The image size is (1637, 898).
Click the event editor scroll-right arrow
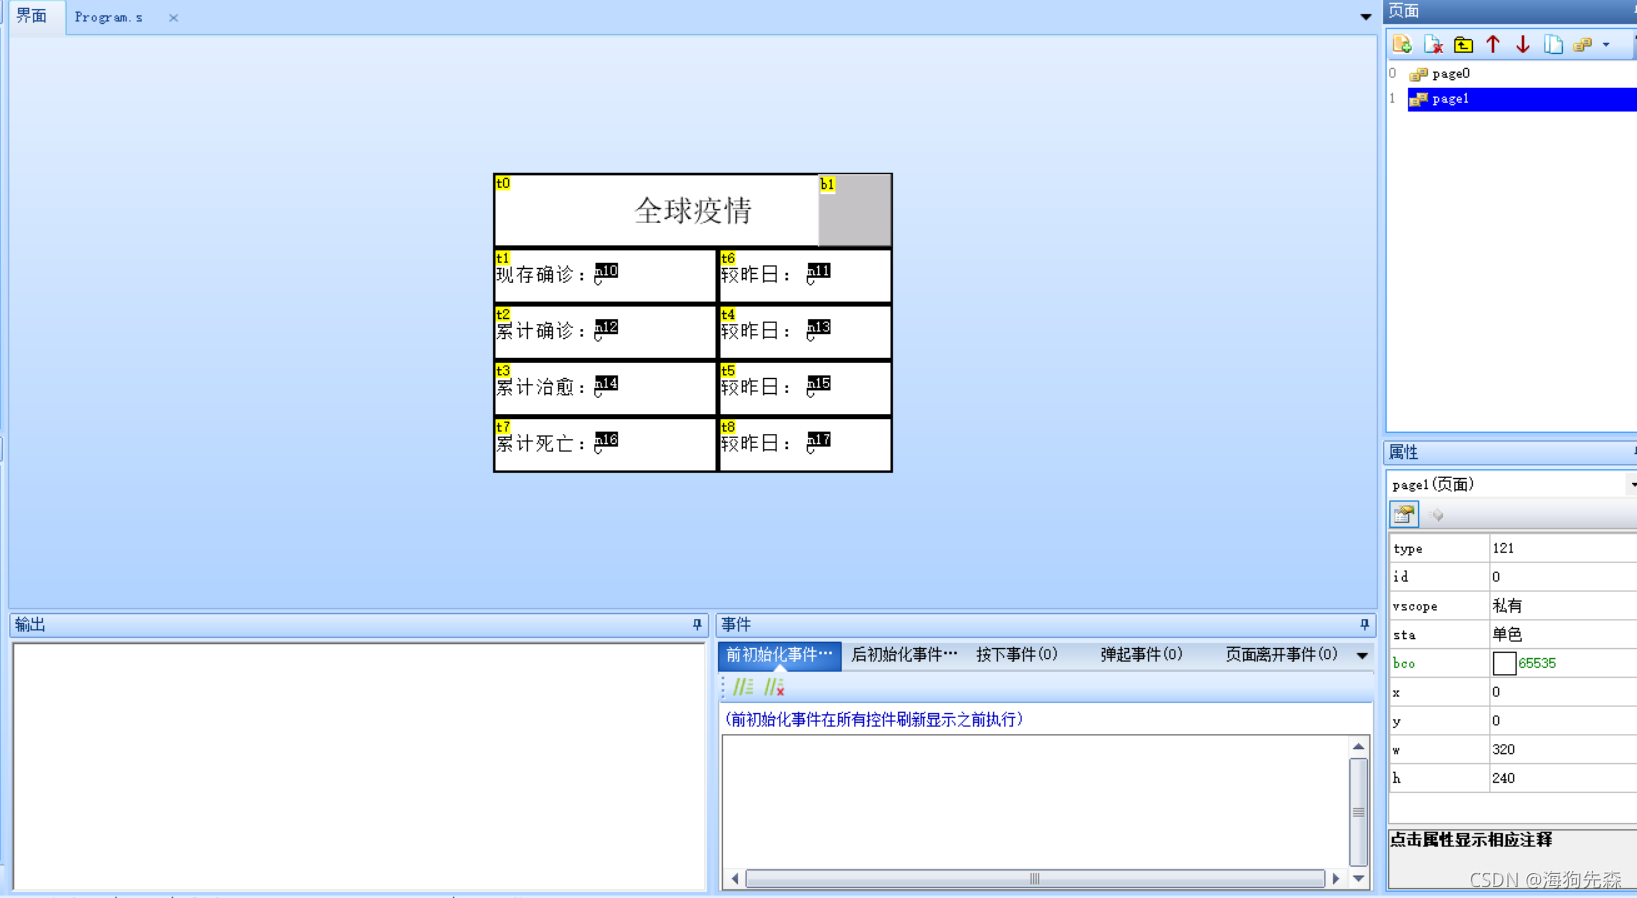pyautogui.click(x=1335, y=879)
